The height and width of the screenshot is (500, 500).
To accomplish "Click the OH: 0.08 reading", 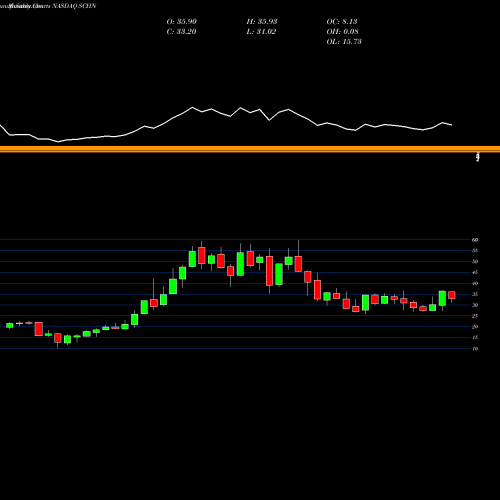I will coord(343,31).
